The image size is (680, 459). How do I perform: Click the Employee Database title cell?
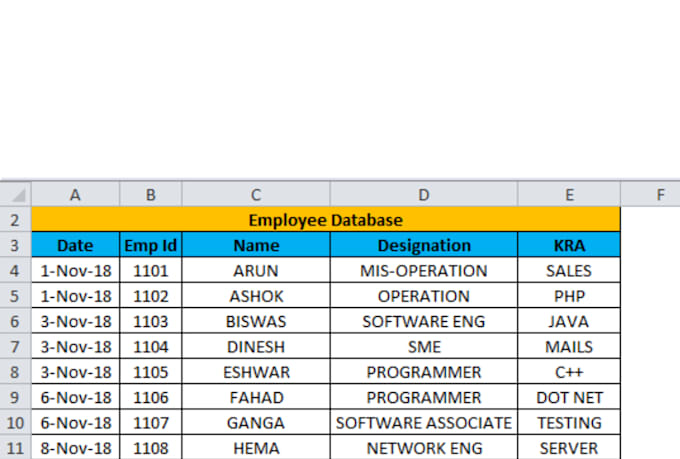click(x=326, y=220)
